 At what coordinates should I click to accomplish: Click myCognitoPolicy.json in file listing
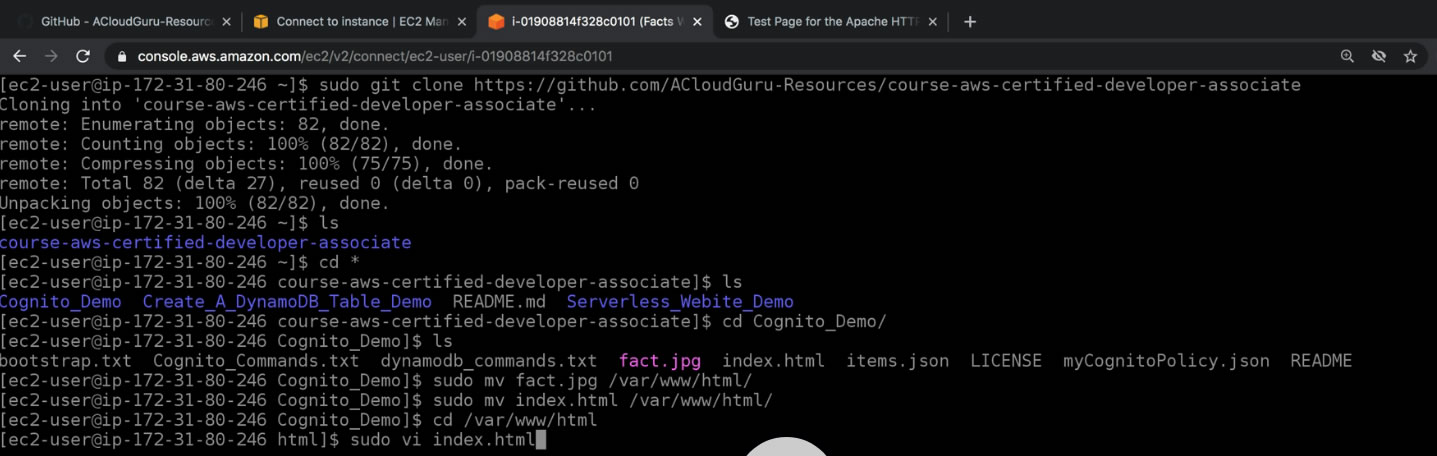coord(1166,361)
